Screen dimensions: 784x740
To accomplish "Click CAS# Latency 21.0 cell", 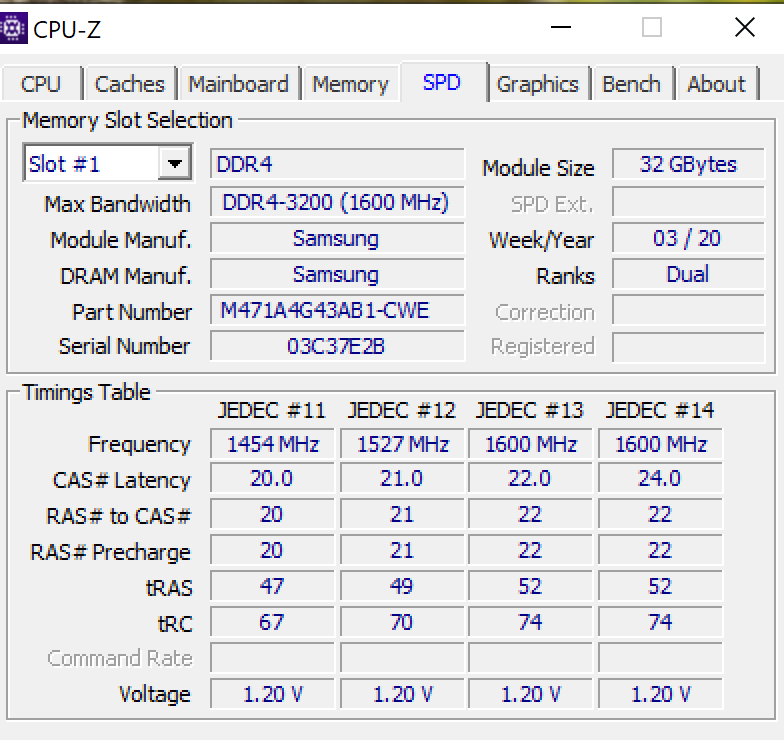I will point(402,478).
